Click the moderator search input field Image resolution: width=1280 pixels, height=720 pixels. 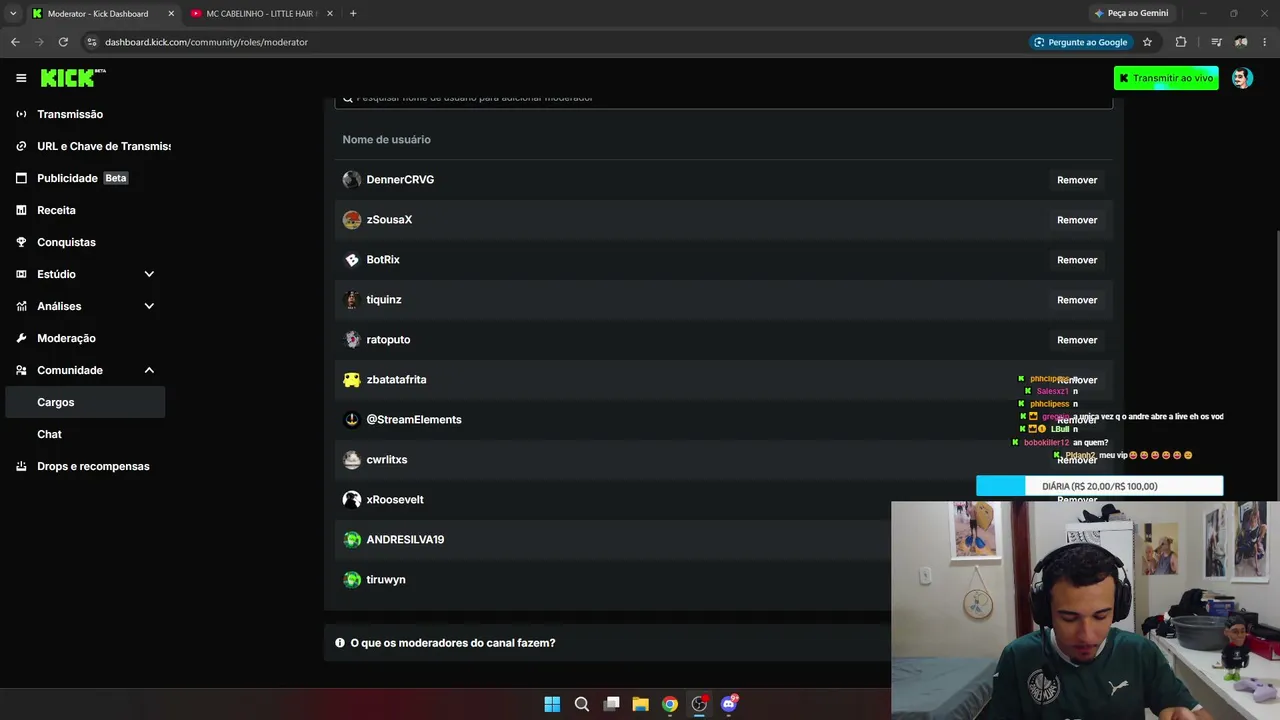(x=724, y=100)
